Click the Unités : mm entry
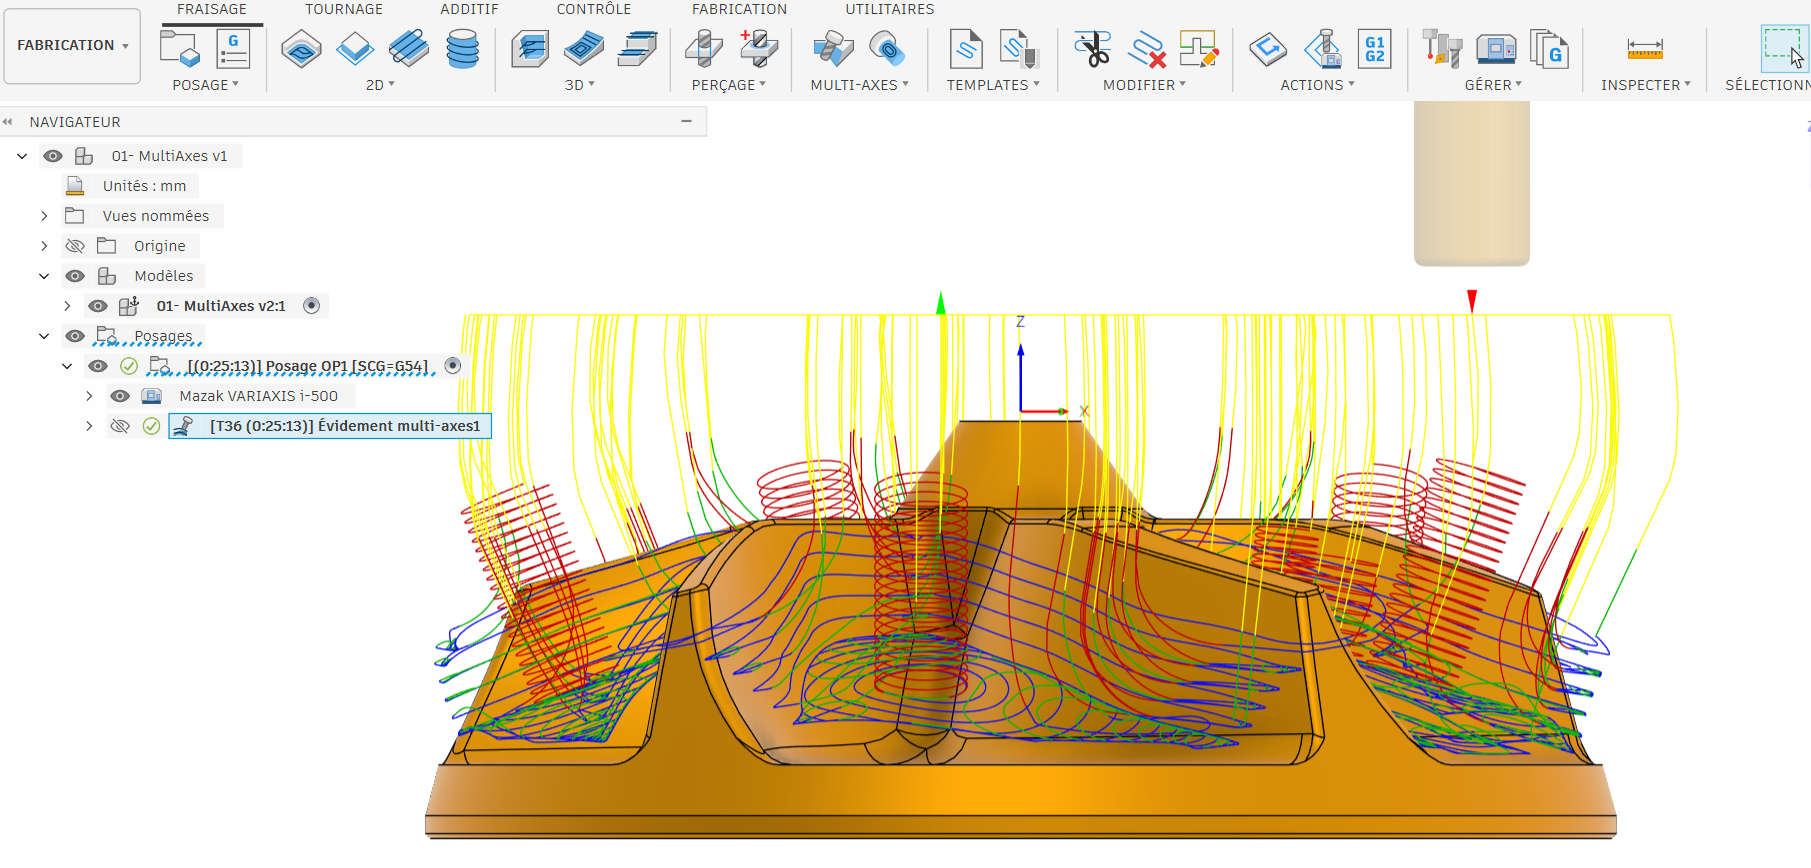Viewport: 1811px width, 868px height. [x=144, y=186]
